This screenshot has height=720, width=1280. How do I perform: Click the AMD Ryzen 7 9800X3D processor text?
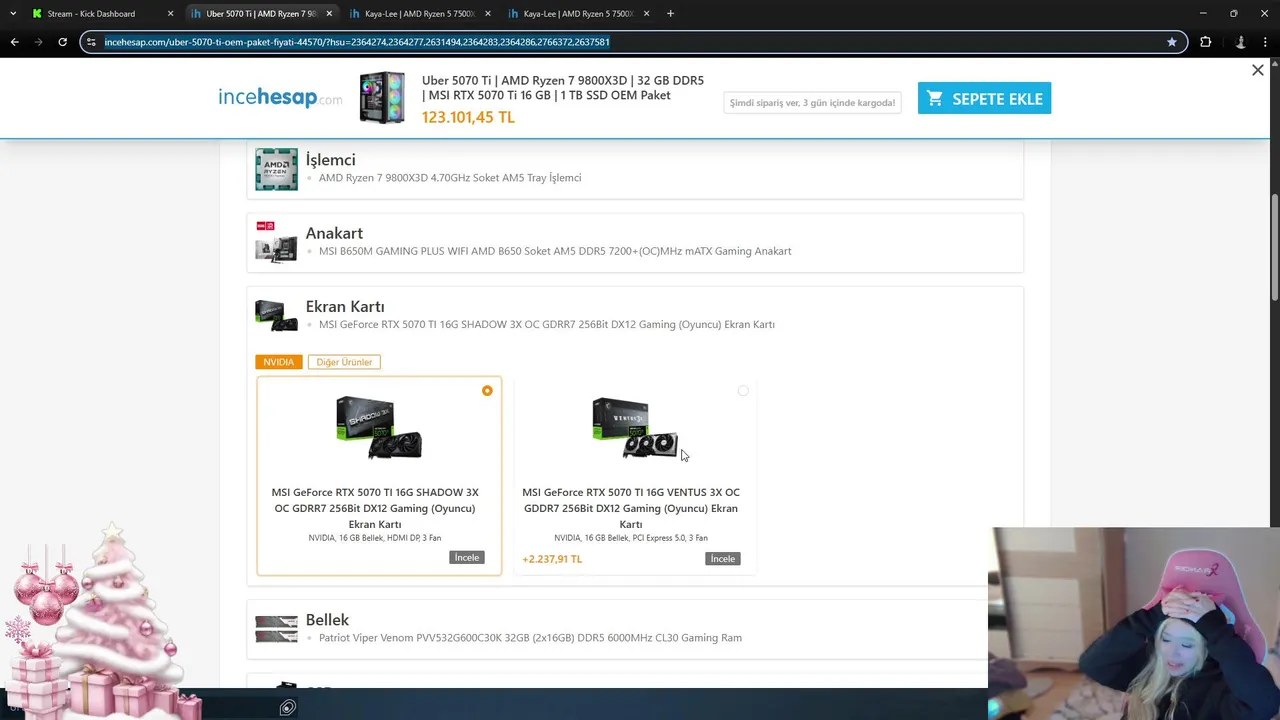point(450,178)
